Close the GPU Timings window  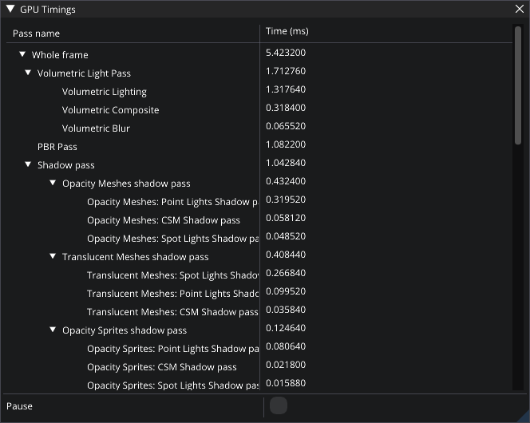coord(520,9)
